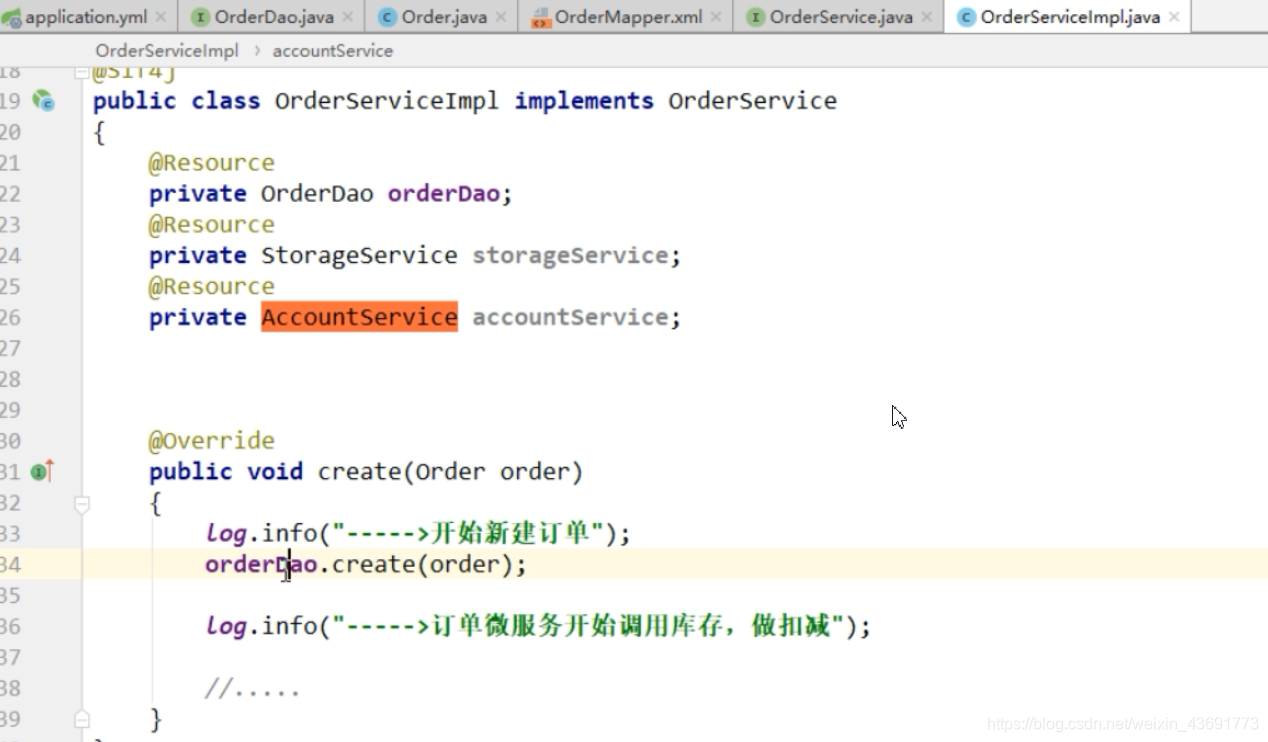Select the OrderServiceImpl.java tab
The image size is (1268, 742).
[x=1070, y=17]
